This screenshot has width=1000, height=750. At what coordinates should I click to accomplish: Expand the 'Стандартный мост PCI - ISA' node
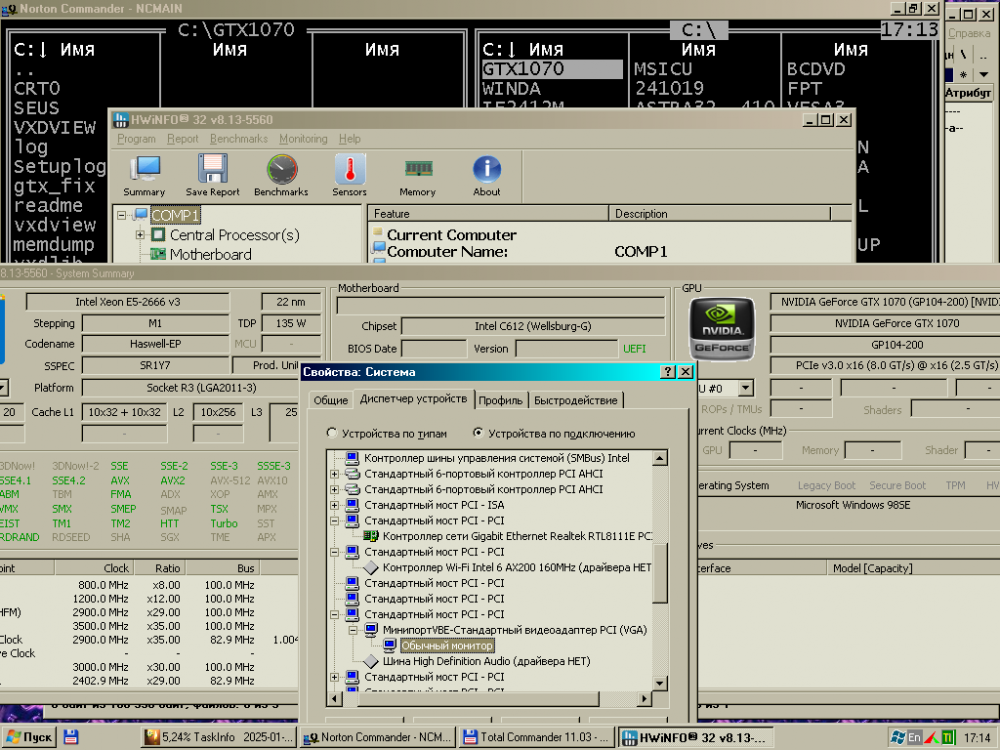click(x=336, y=505)
